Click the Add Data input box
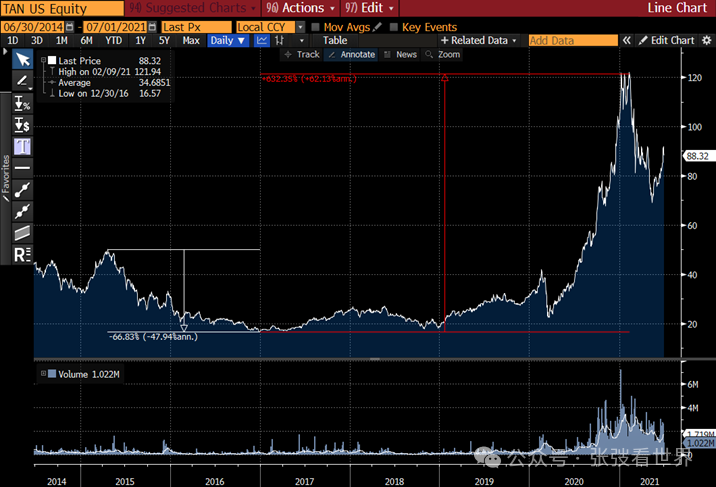This screenshot has height=487, width=716. point(573,40)
